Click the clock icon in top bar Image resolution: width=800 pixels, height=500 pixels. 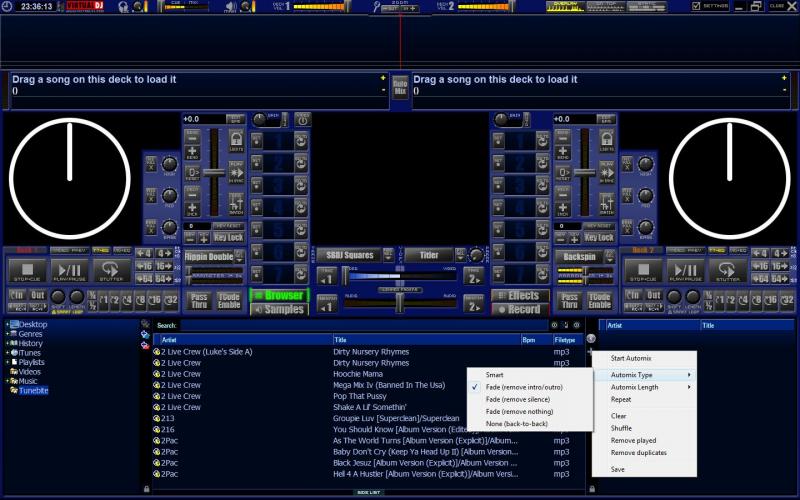pyautogui.click(x=7, y=6)
